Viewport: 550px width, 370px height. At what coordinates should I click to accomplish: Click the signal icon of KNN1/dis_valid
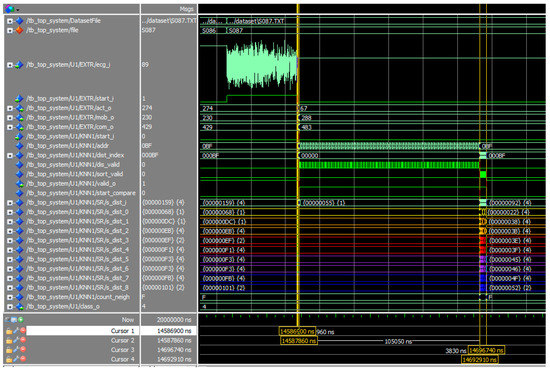point(19,165)
